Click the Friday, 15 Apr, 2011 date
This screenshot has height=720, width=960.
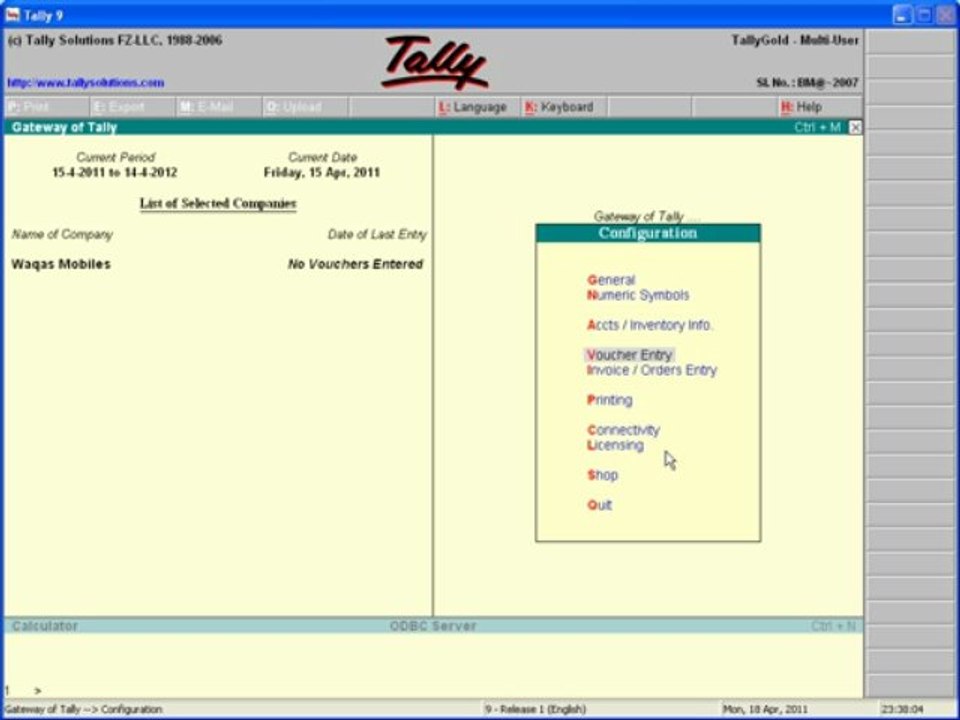(x=322, y=173)
